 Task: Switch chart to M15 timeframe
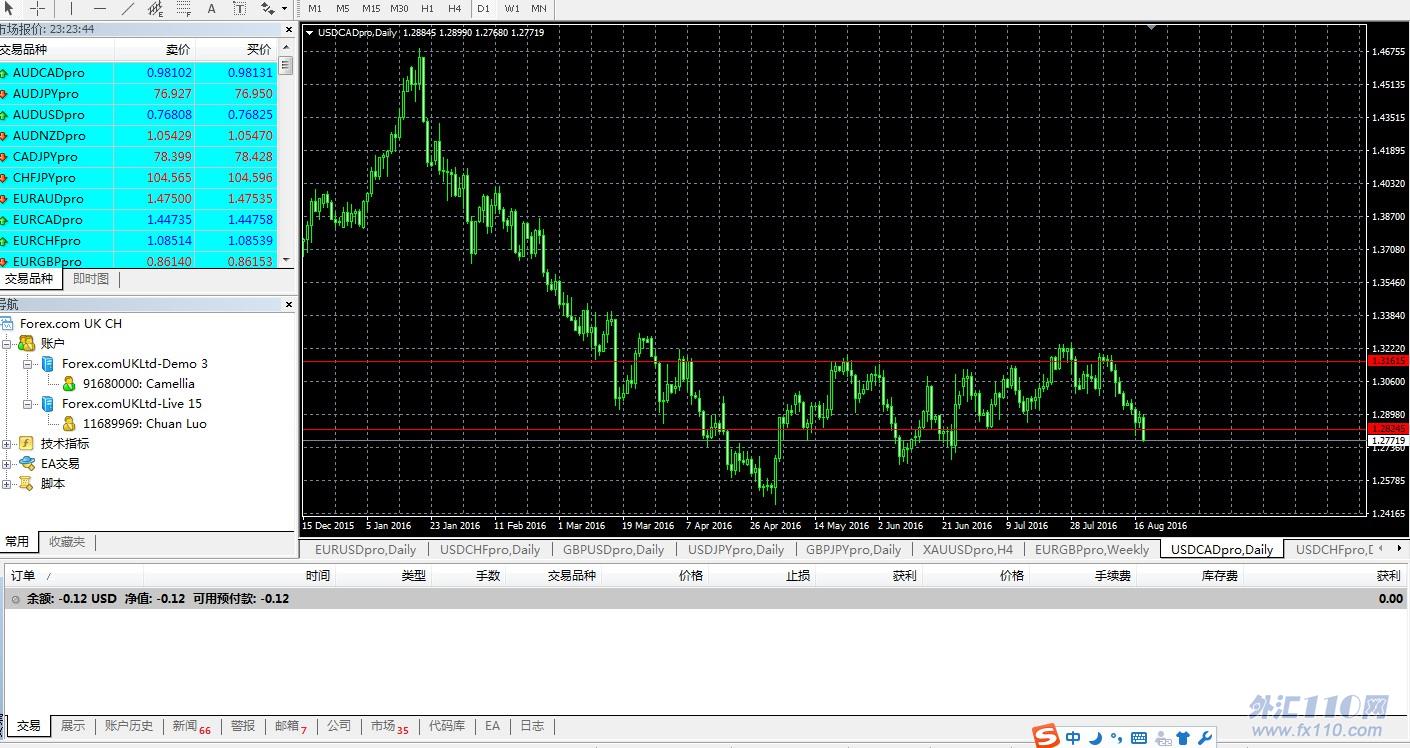371,8
